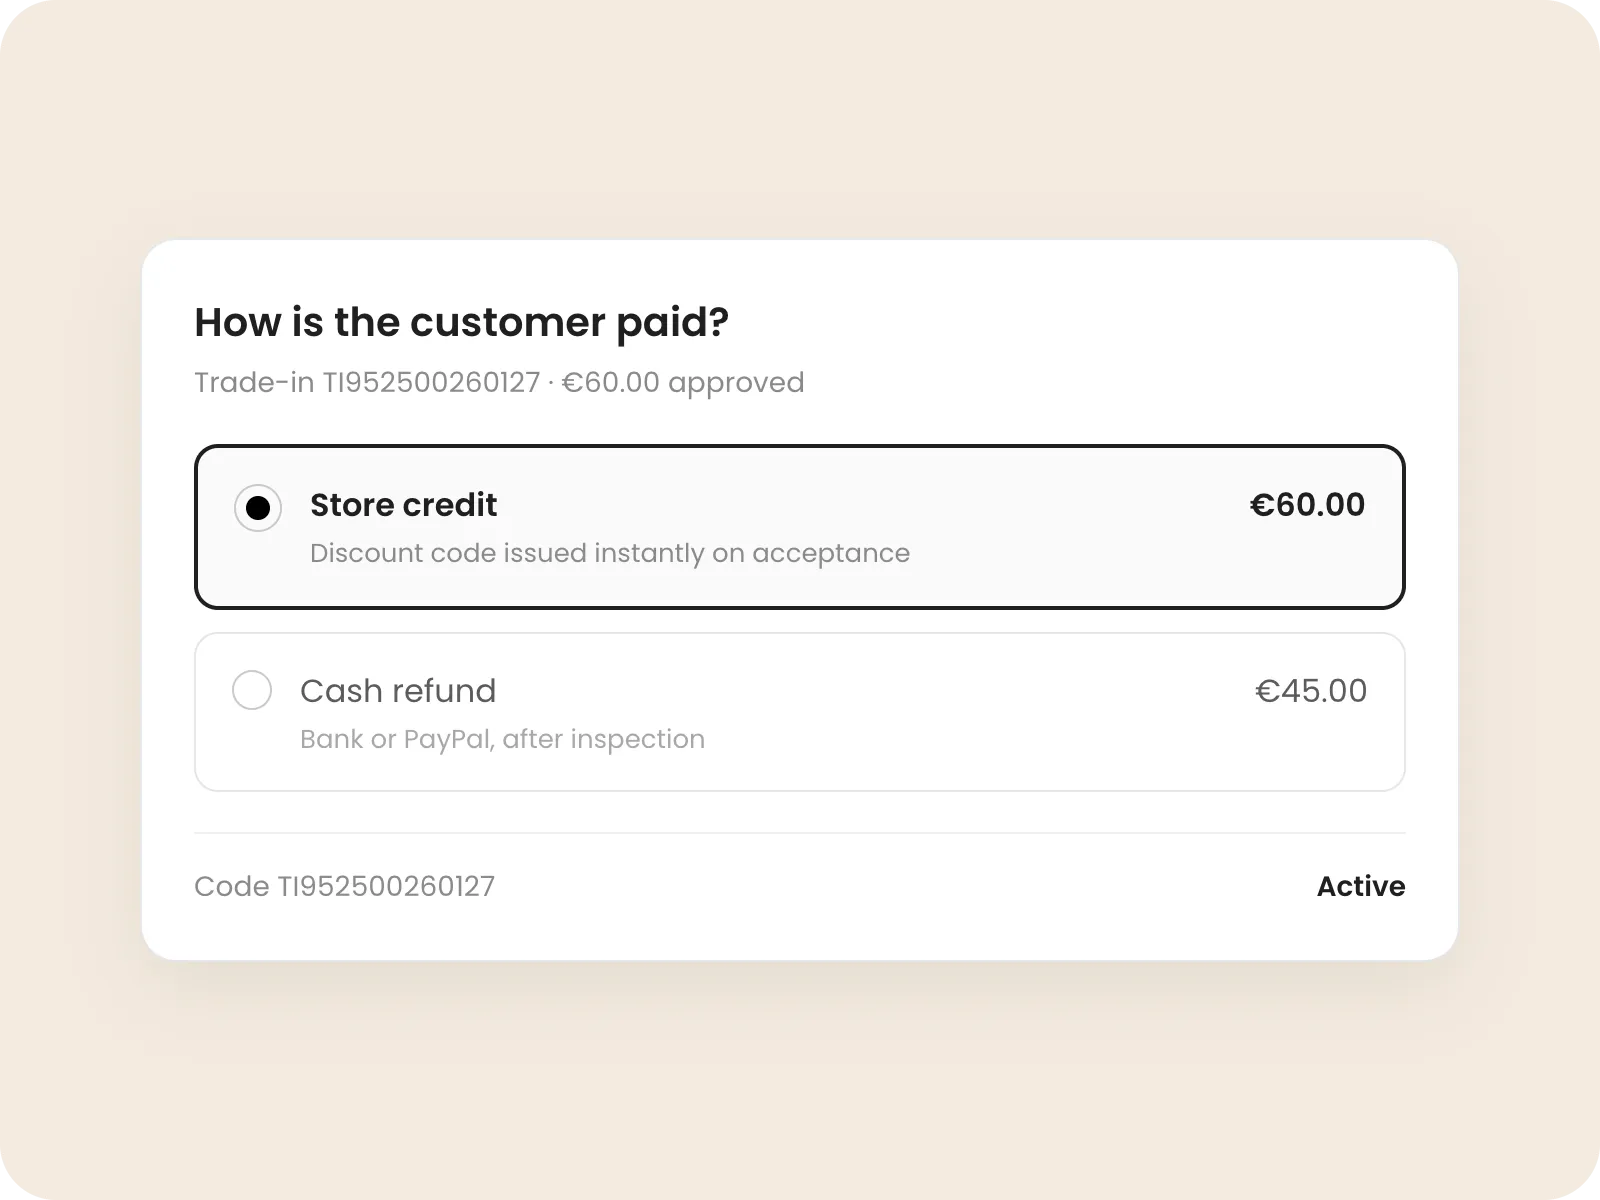Choose the Store credit option card
The width and height of the screenshot is (1600, 1200).
point(800,527)
